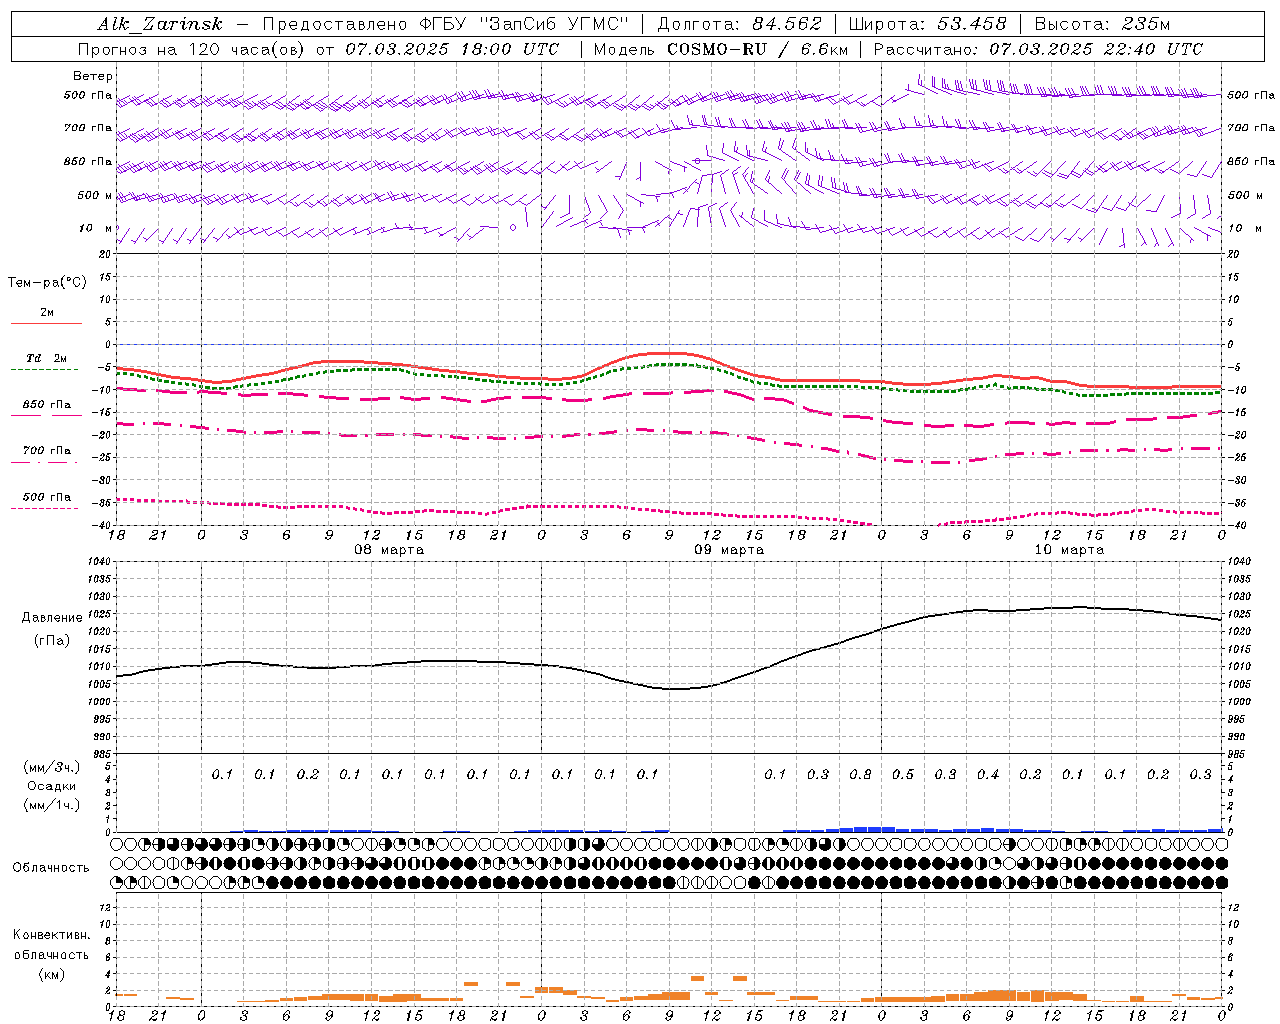The image size is (1280, 1024).
Task: Click the '500 м' wind level label on left
Action: click(x=95, y=195)
